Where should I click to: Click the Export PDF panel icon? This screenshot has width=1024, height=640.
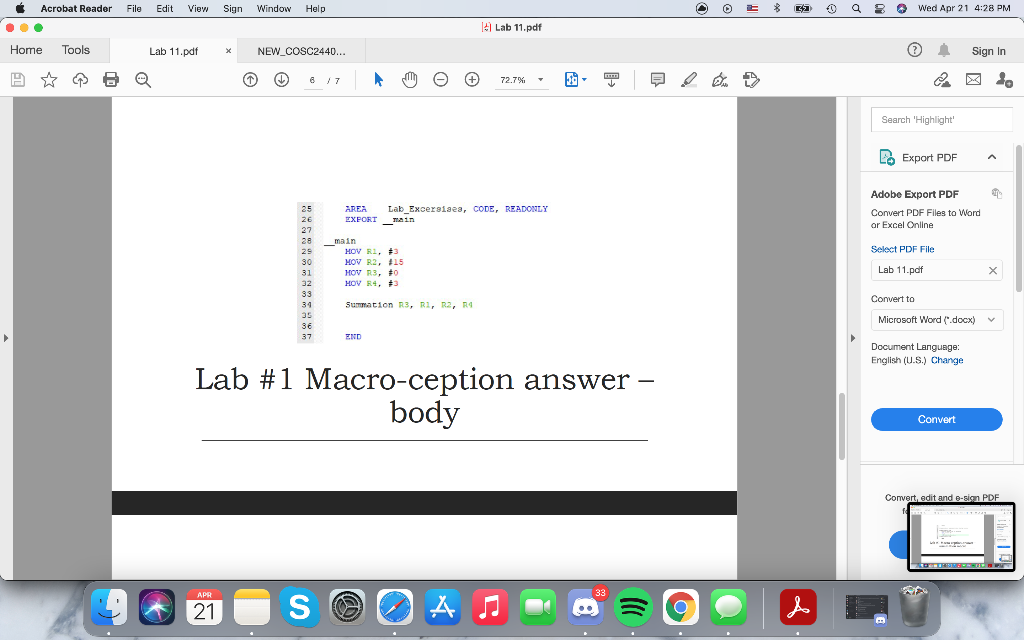[886, 157]
